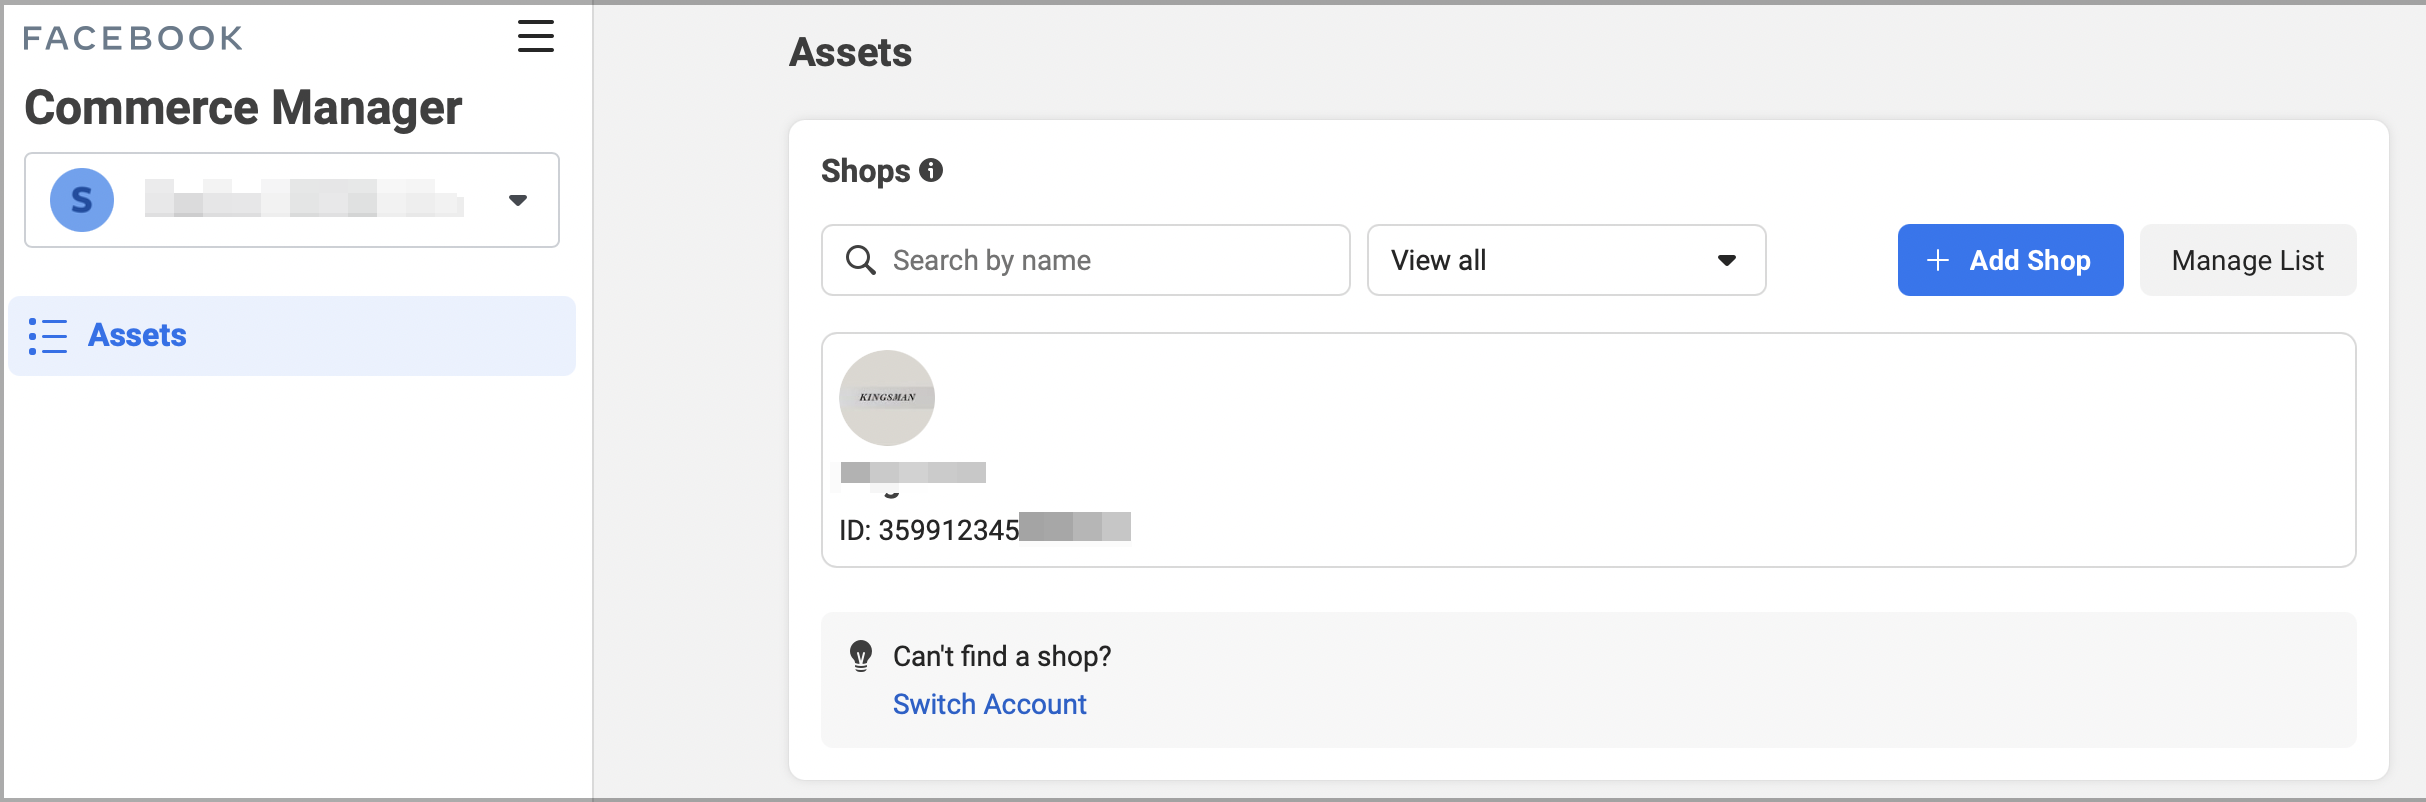Image resolution: width=2426 pixels, height=802 pixels.
Task: Open the Kingsman shop logo thumbnail
Action: click(x=887, y=398)
